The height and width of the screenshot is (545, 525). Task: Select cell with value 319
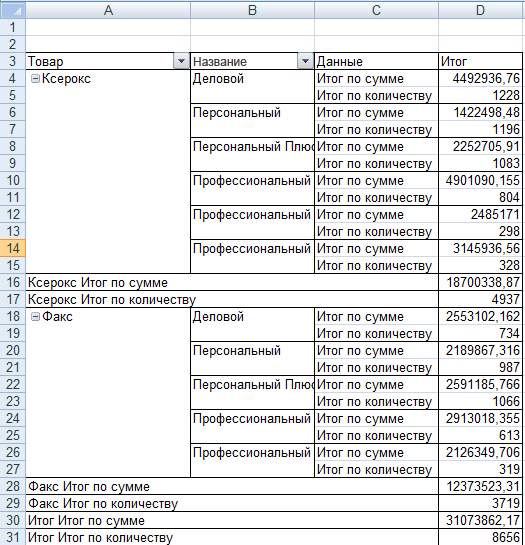[480, 469]
